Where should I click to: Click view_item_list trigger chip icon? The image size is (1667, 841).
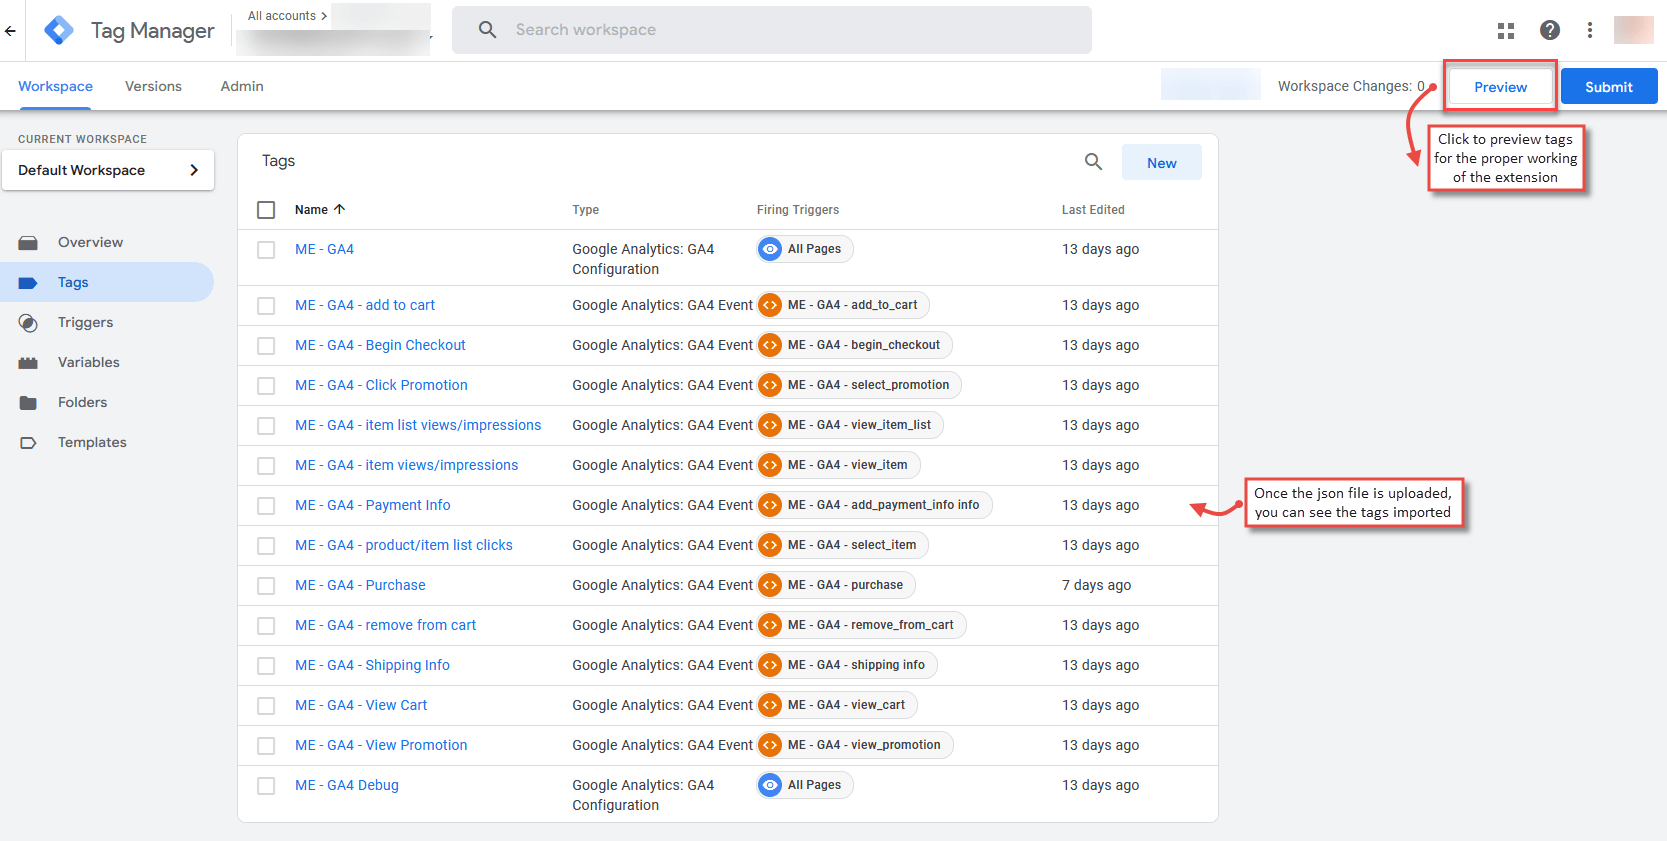click(x=770, y=425)
